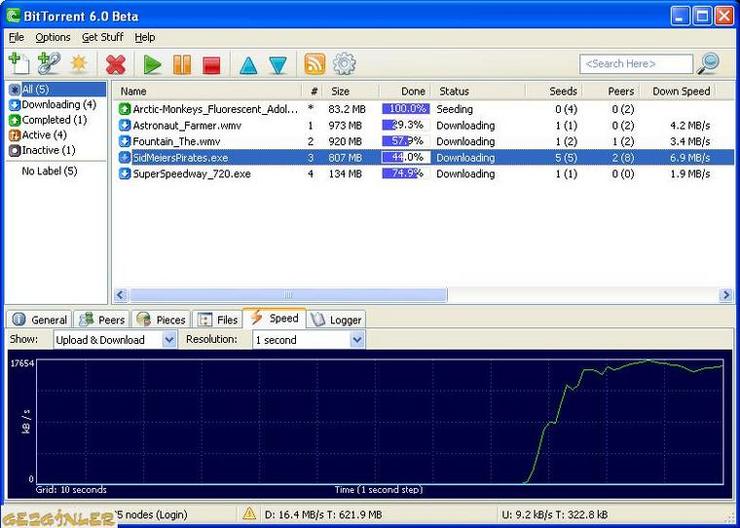Click the yellow warning status bar icon
Screen dimensions: 740x528
(x=249, y=513)
